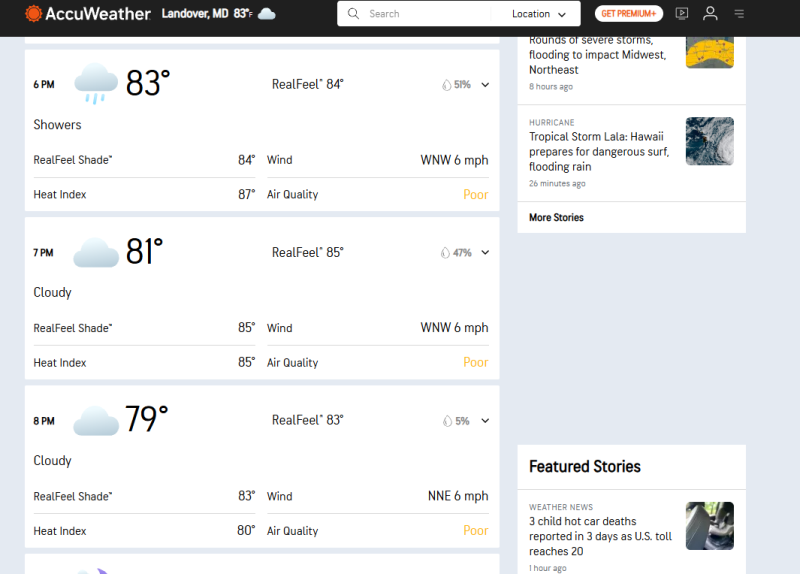
Task: Click the showers cloud icon at 6 PM
Action: point(96,84)
